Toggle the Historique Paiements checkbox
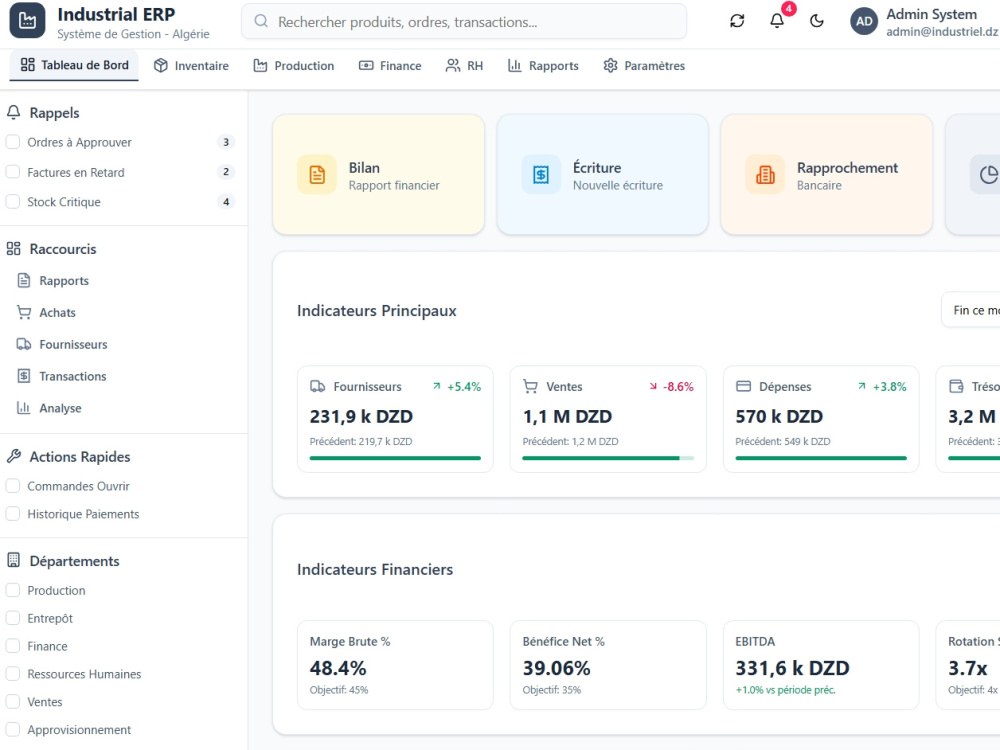Image resolution: width=1000 pixels, height=750 pixels. click(x=13, y=513)
